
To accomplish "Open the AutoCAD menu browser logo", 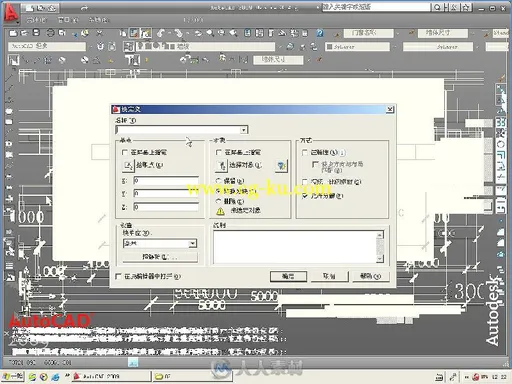I will [11, 13].
